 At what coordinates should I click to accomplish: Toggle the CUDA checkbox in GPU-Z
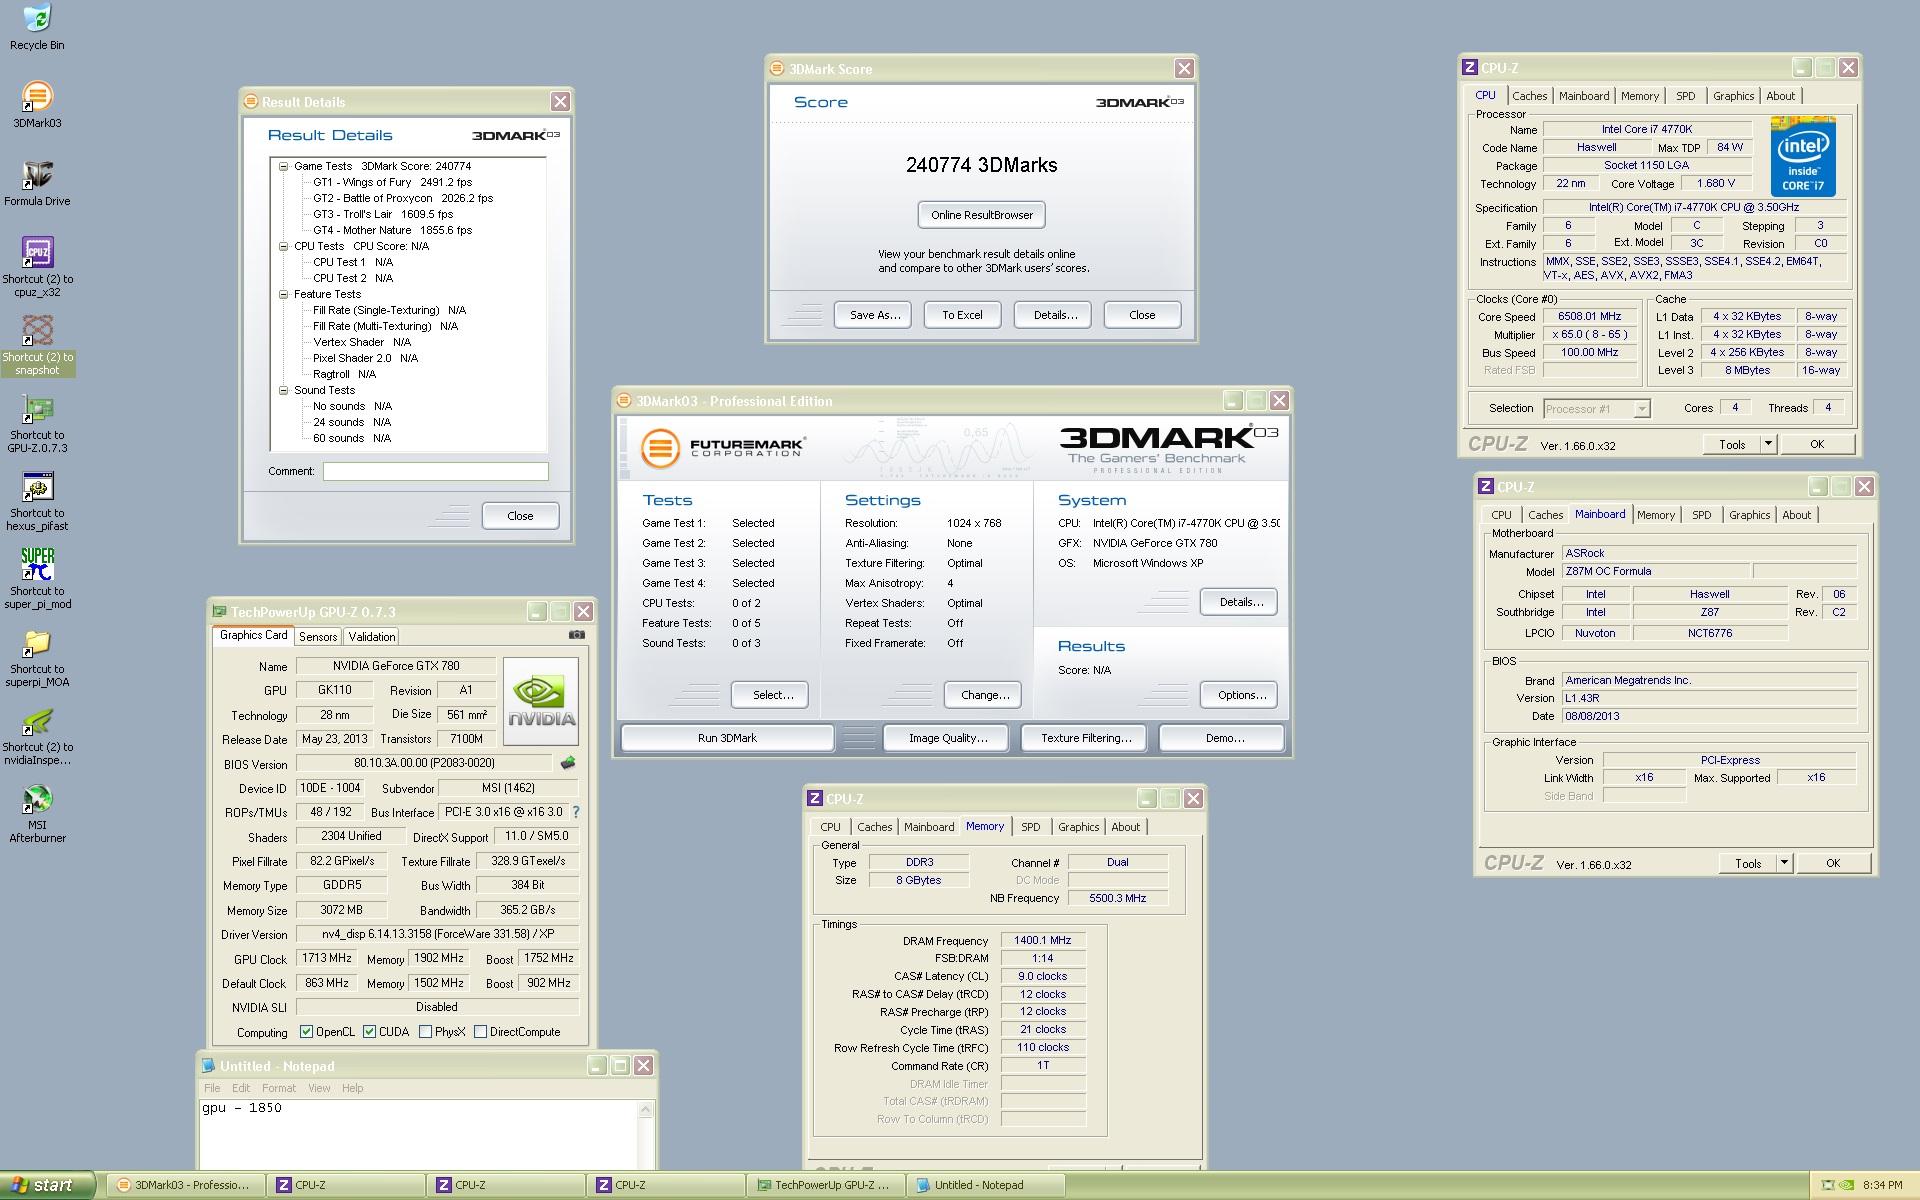click(370, 1032)
